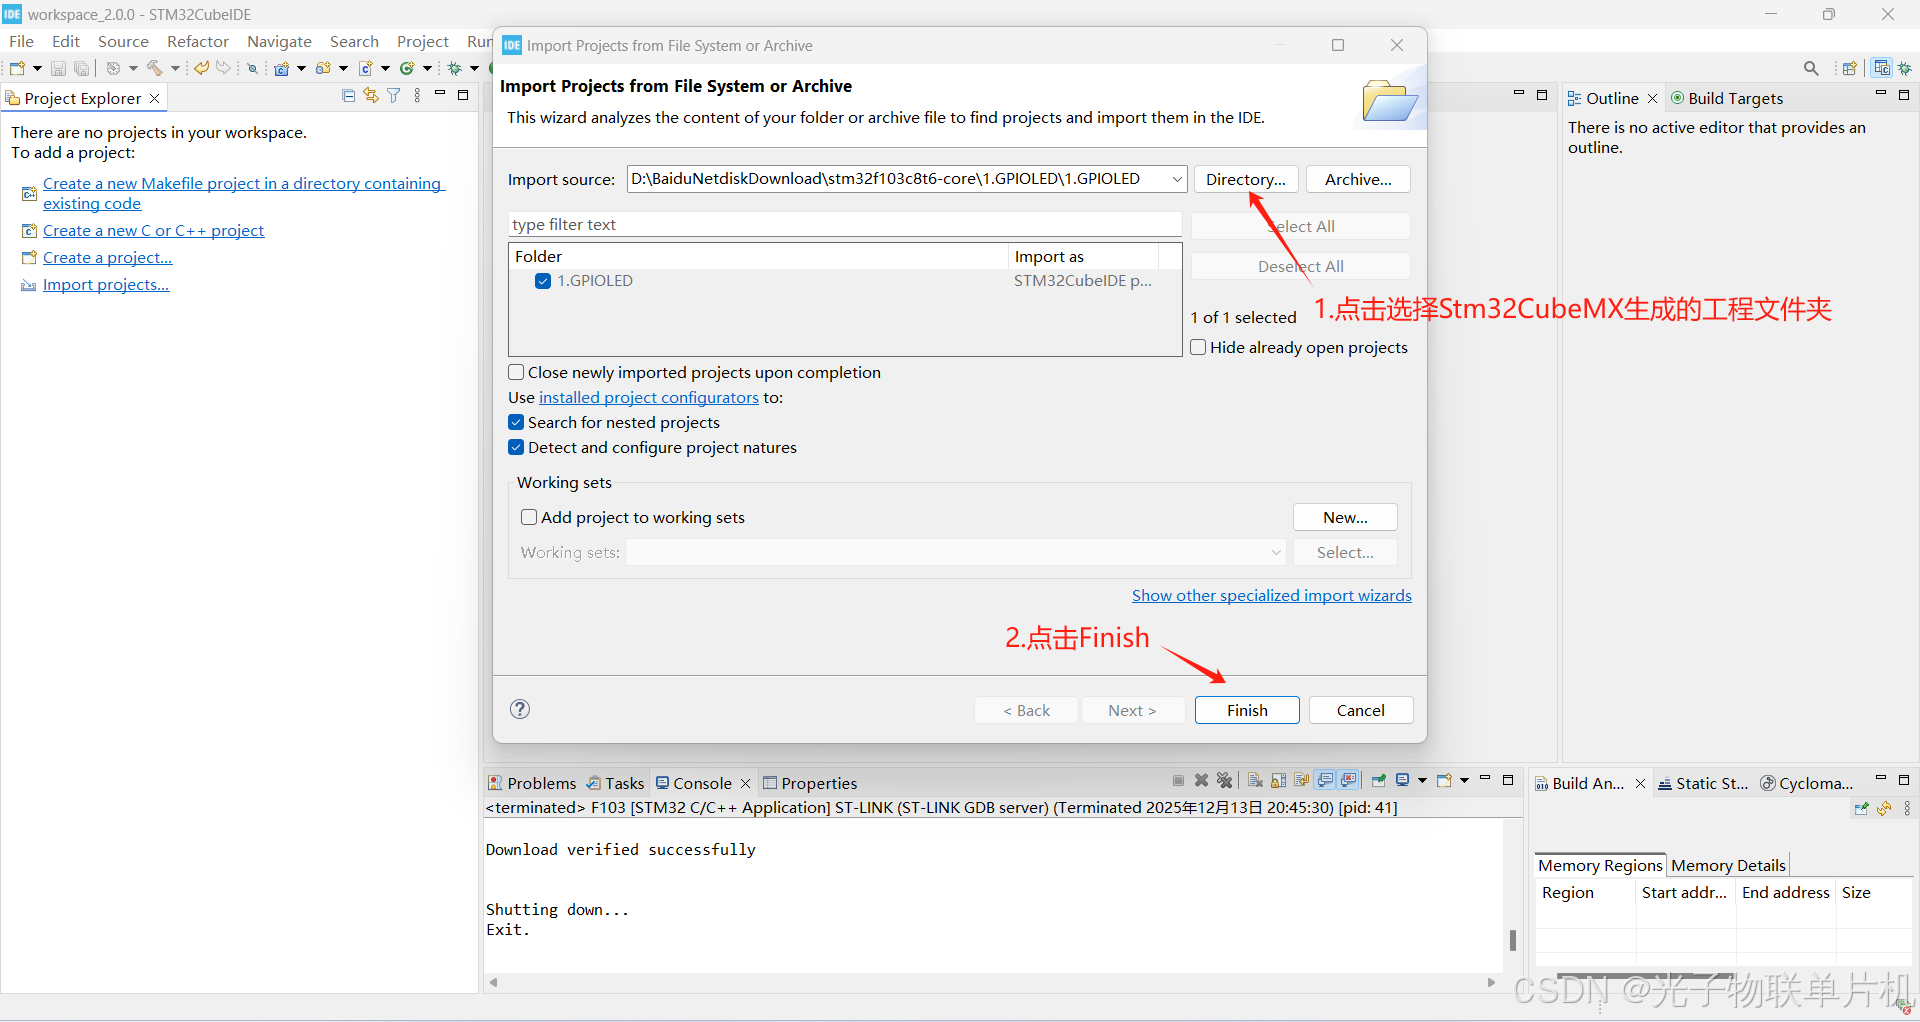Image resolution: width=1920 pixels, height=1022 pixels.
Task: Open the Tasks tab
Action: coord(616,783)
